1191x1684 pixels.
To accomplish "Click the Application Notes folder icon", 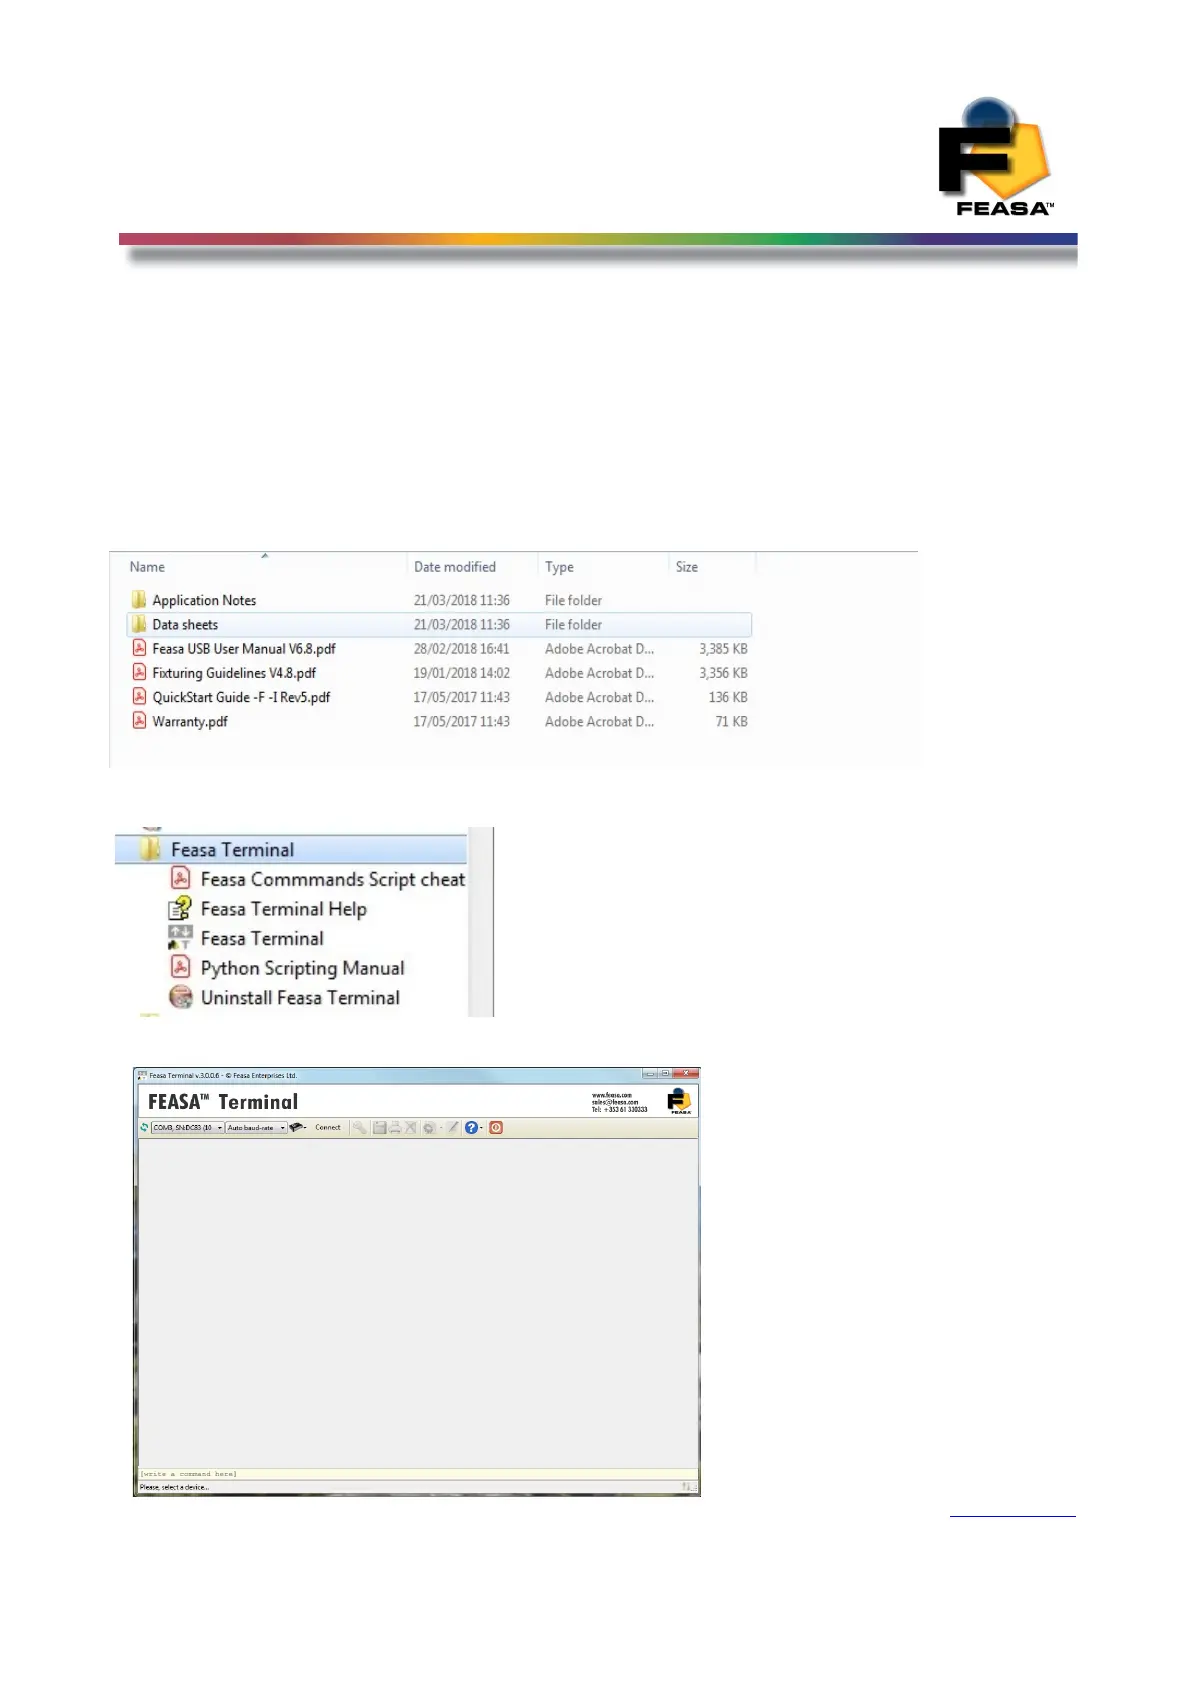I will [139, 599].
